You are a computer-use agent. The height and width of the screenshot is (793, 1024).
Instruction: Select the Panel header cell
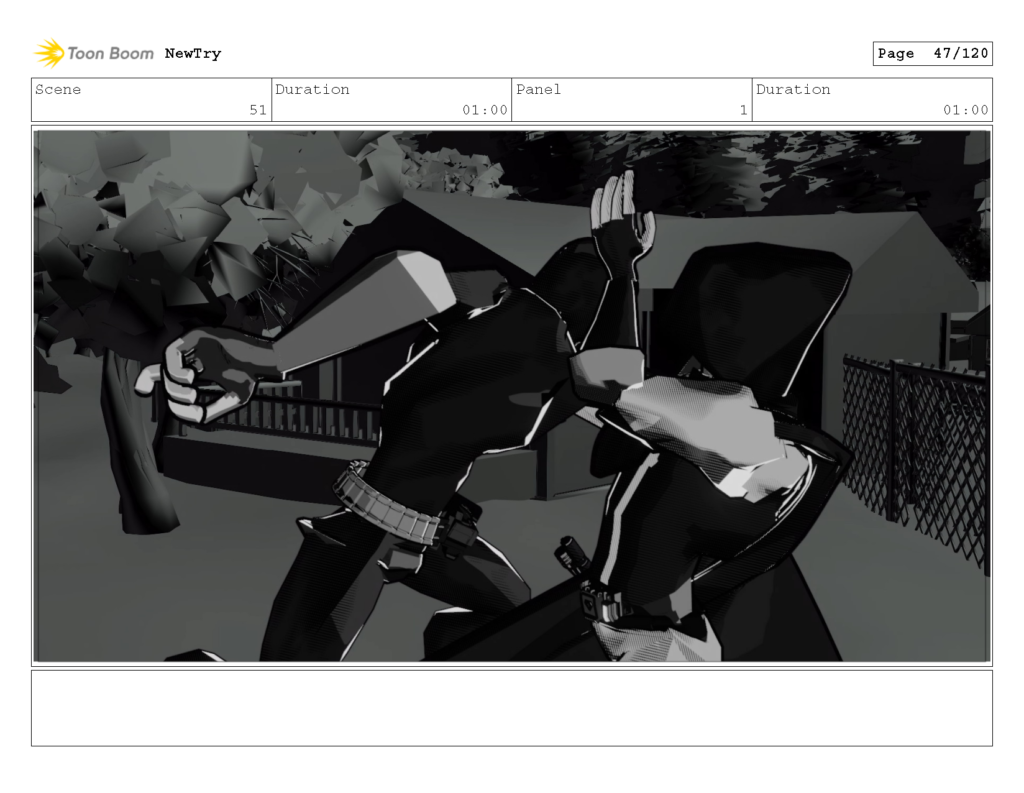click(538, 90)
